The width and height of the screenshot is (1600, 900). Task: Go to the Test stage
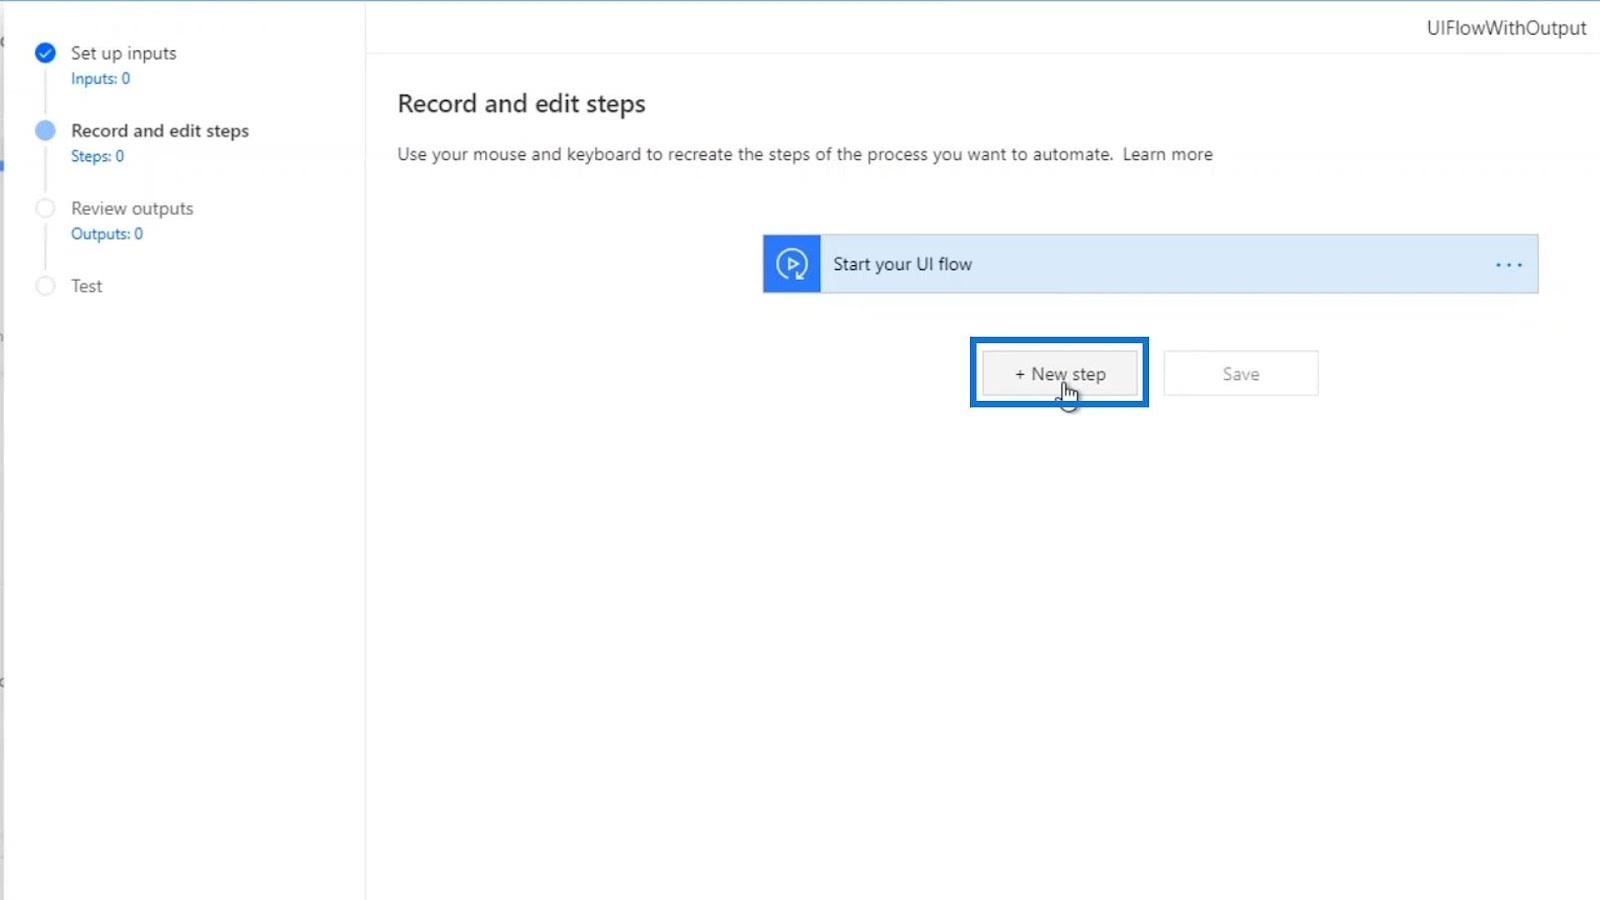86,286
